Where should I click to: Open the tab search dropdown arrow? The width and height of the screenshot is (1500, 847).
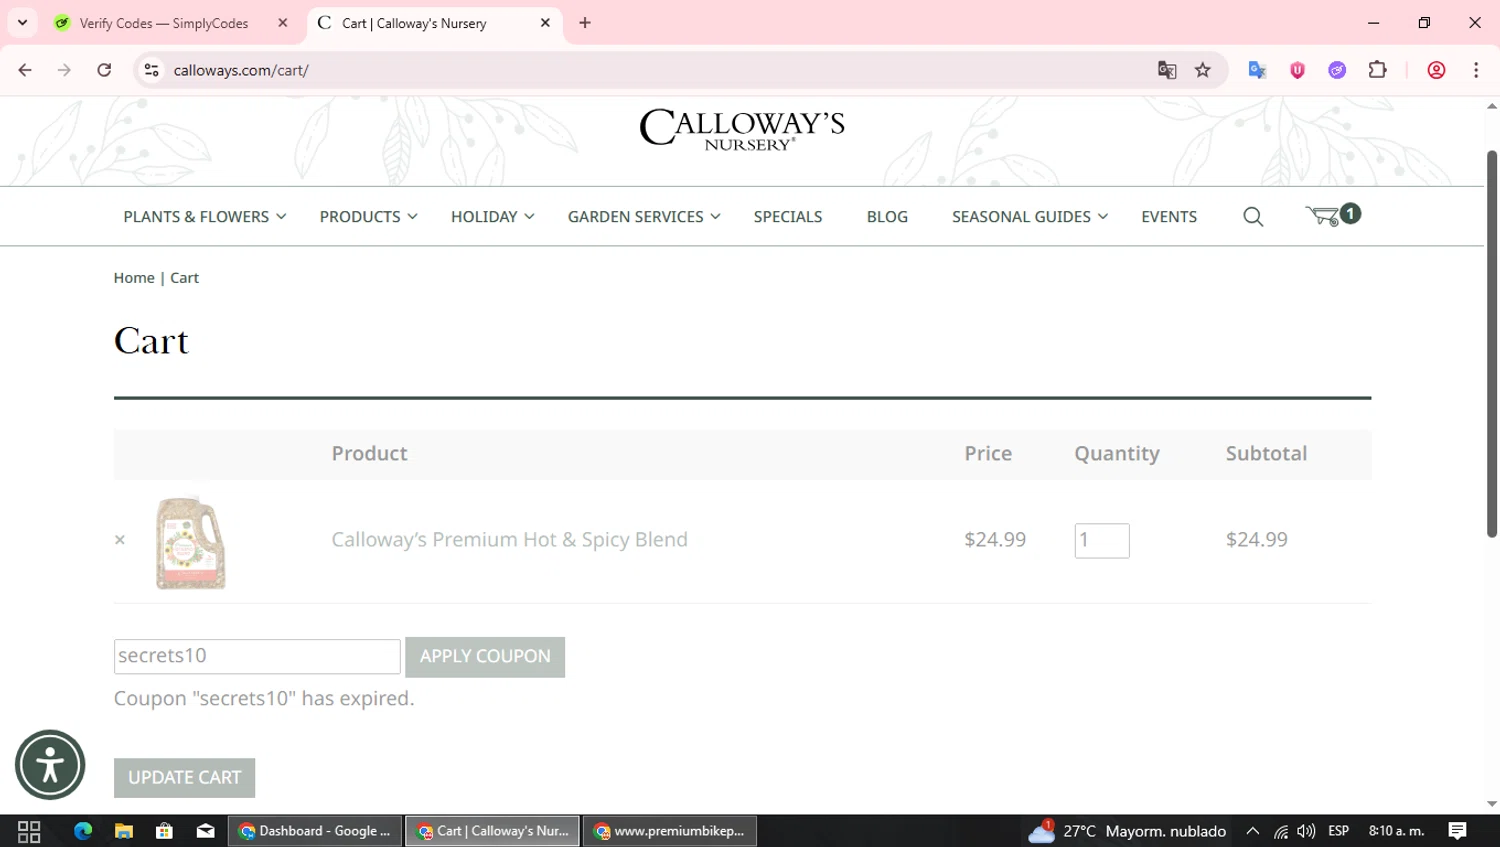coord(22,23)
